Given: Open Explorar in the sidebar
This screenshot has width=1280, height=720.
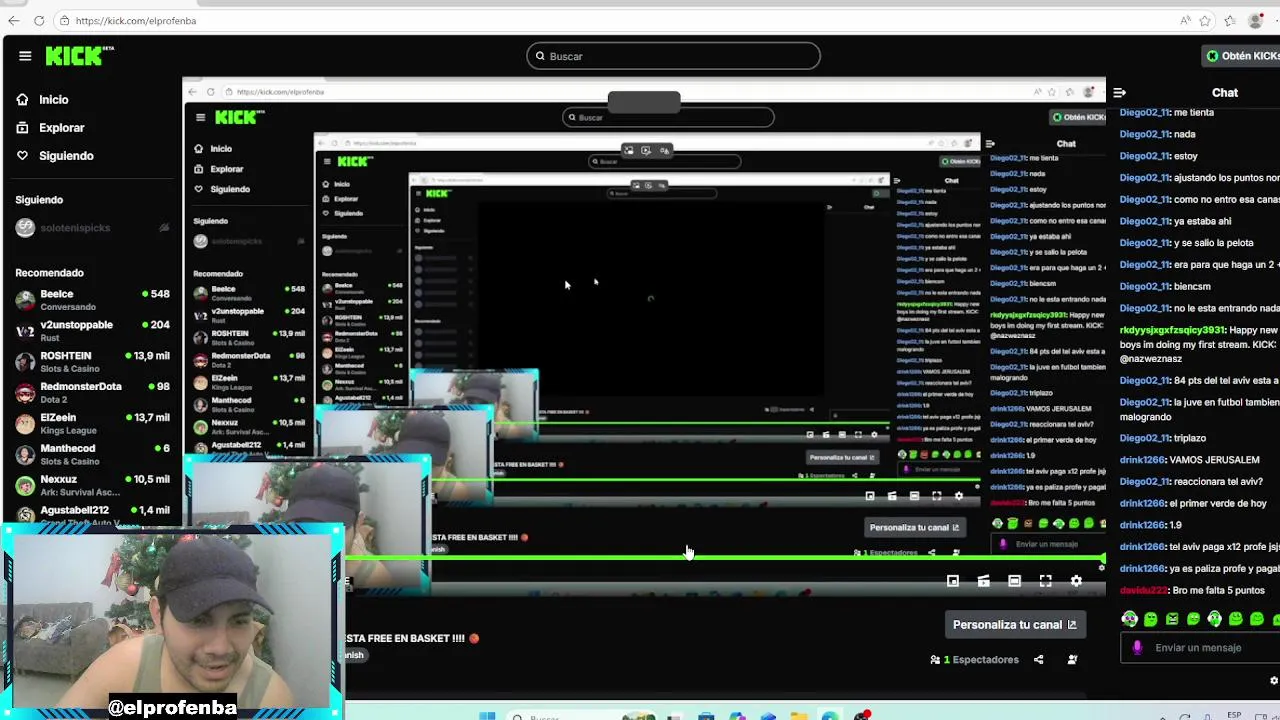Looking at the screenshot, I should 61,128.
